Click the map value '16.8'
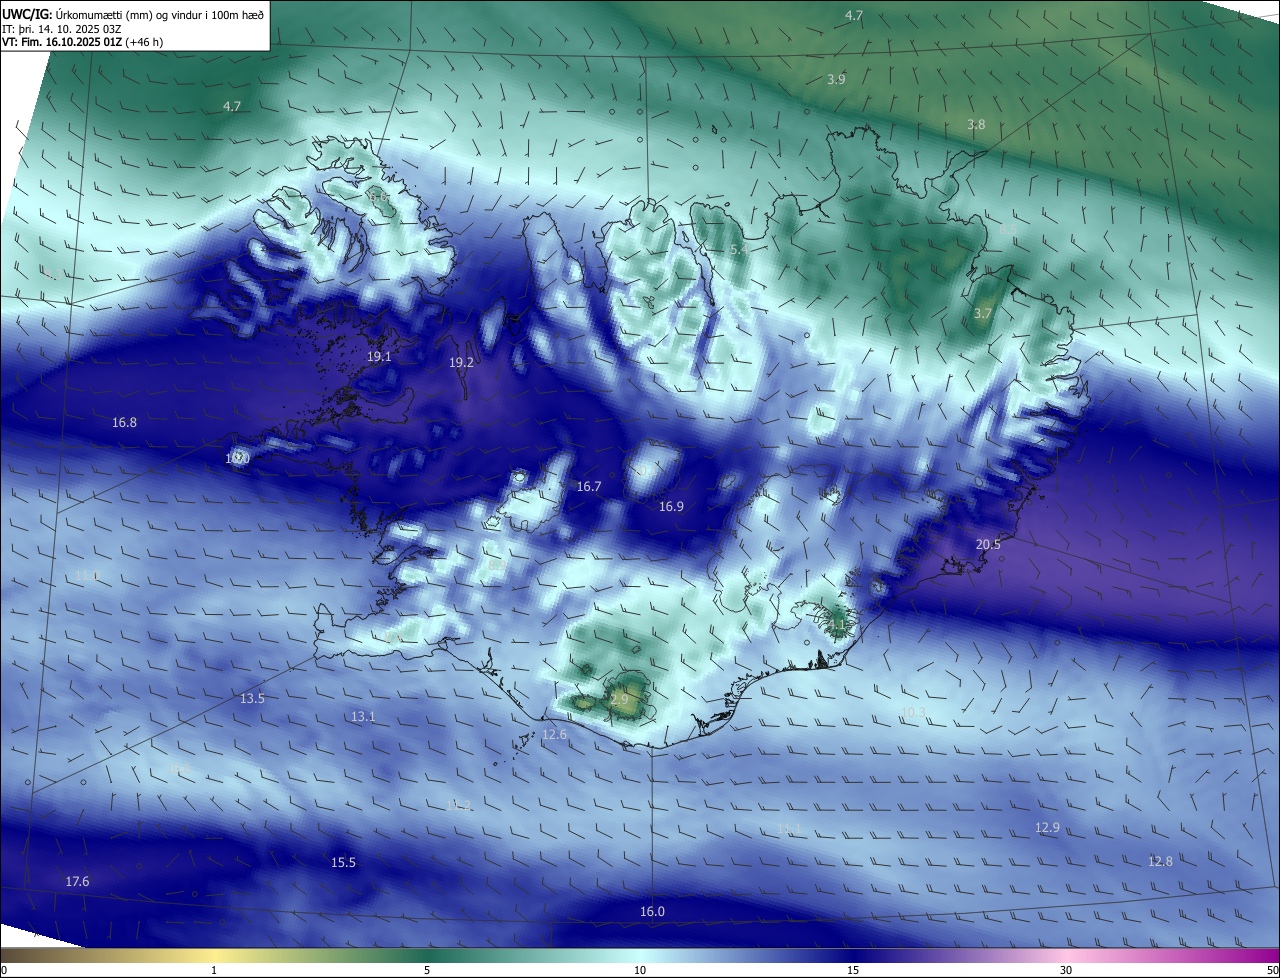 [x=124, y=423]
